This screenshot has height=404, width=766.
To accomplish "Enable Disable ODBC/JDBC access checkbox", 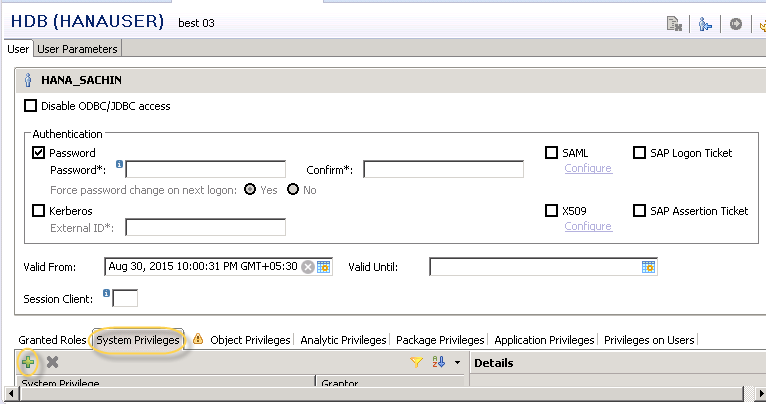I will pyautogui.click(x=29, y=106).
